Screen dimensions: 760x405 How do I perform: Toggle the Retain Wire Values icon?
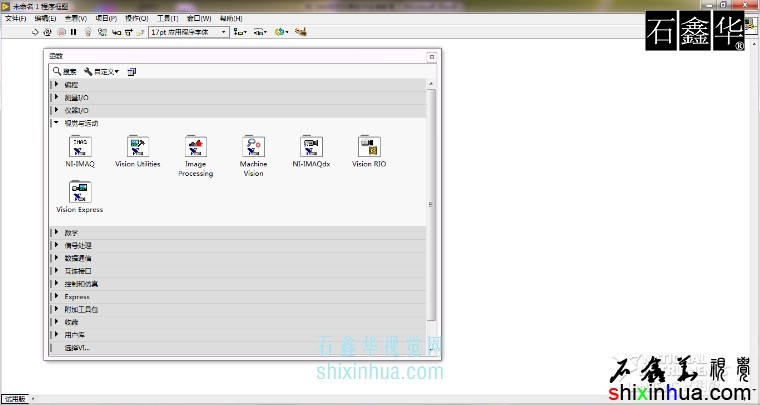coord(102,32)
